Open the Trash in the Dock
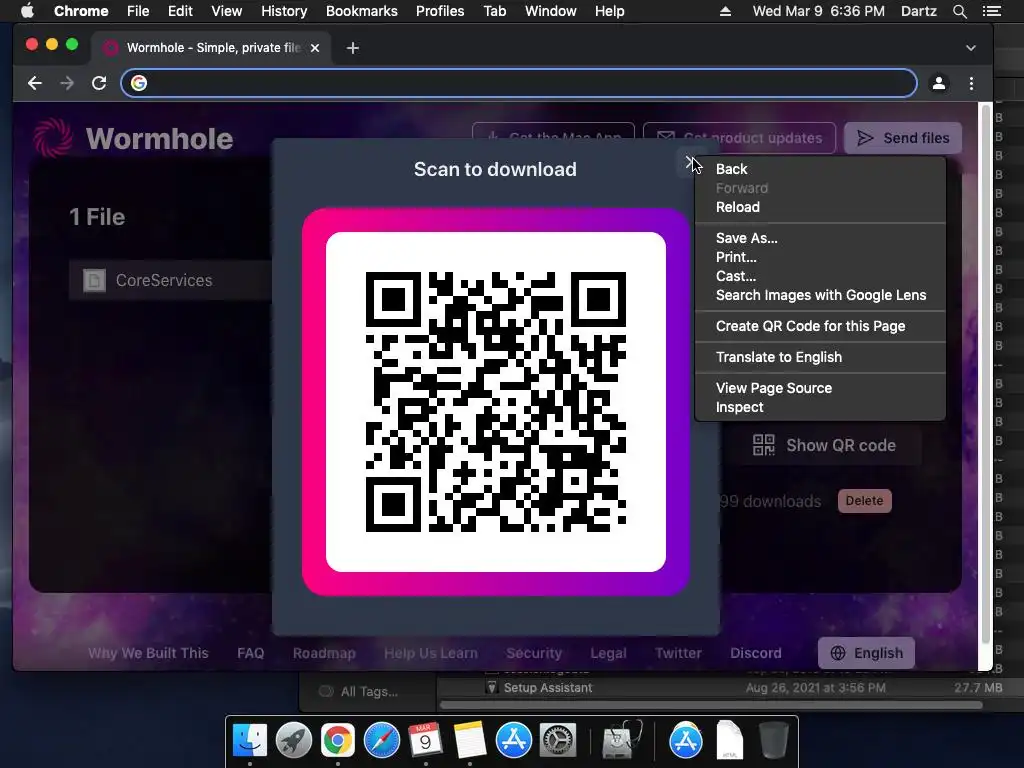Viewport: 1024px width, 768px height. tap(774, 741)
